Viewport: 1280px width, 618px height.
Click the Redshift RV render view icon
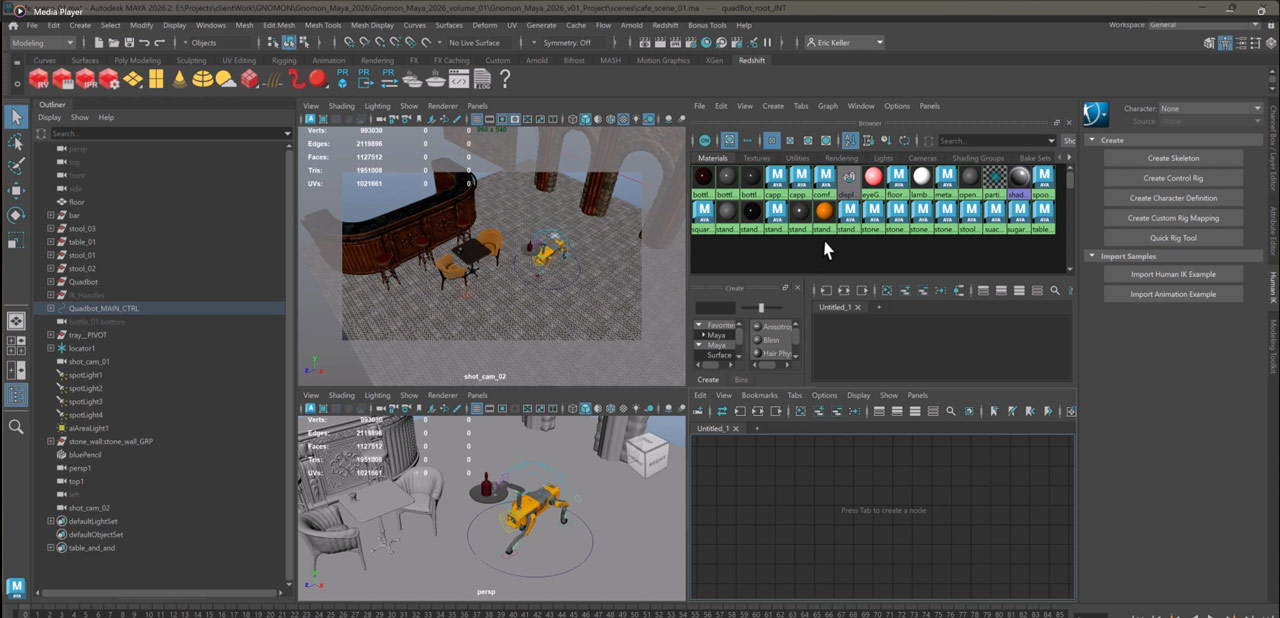coord(39,79)
